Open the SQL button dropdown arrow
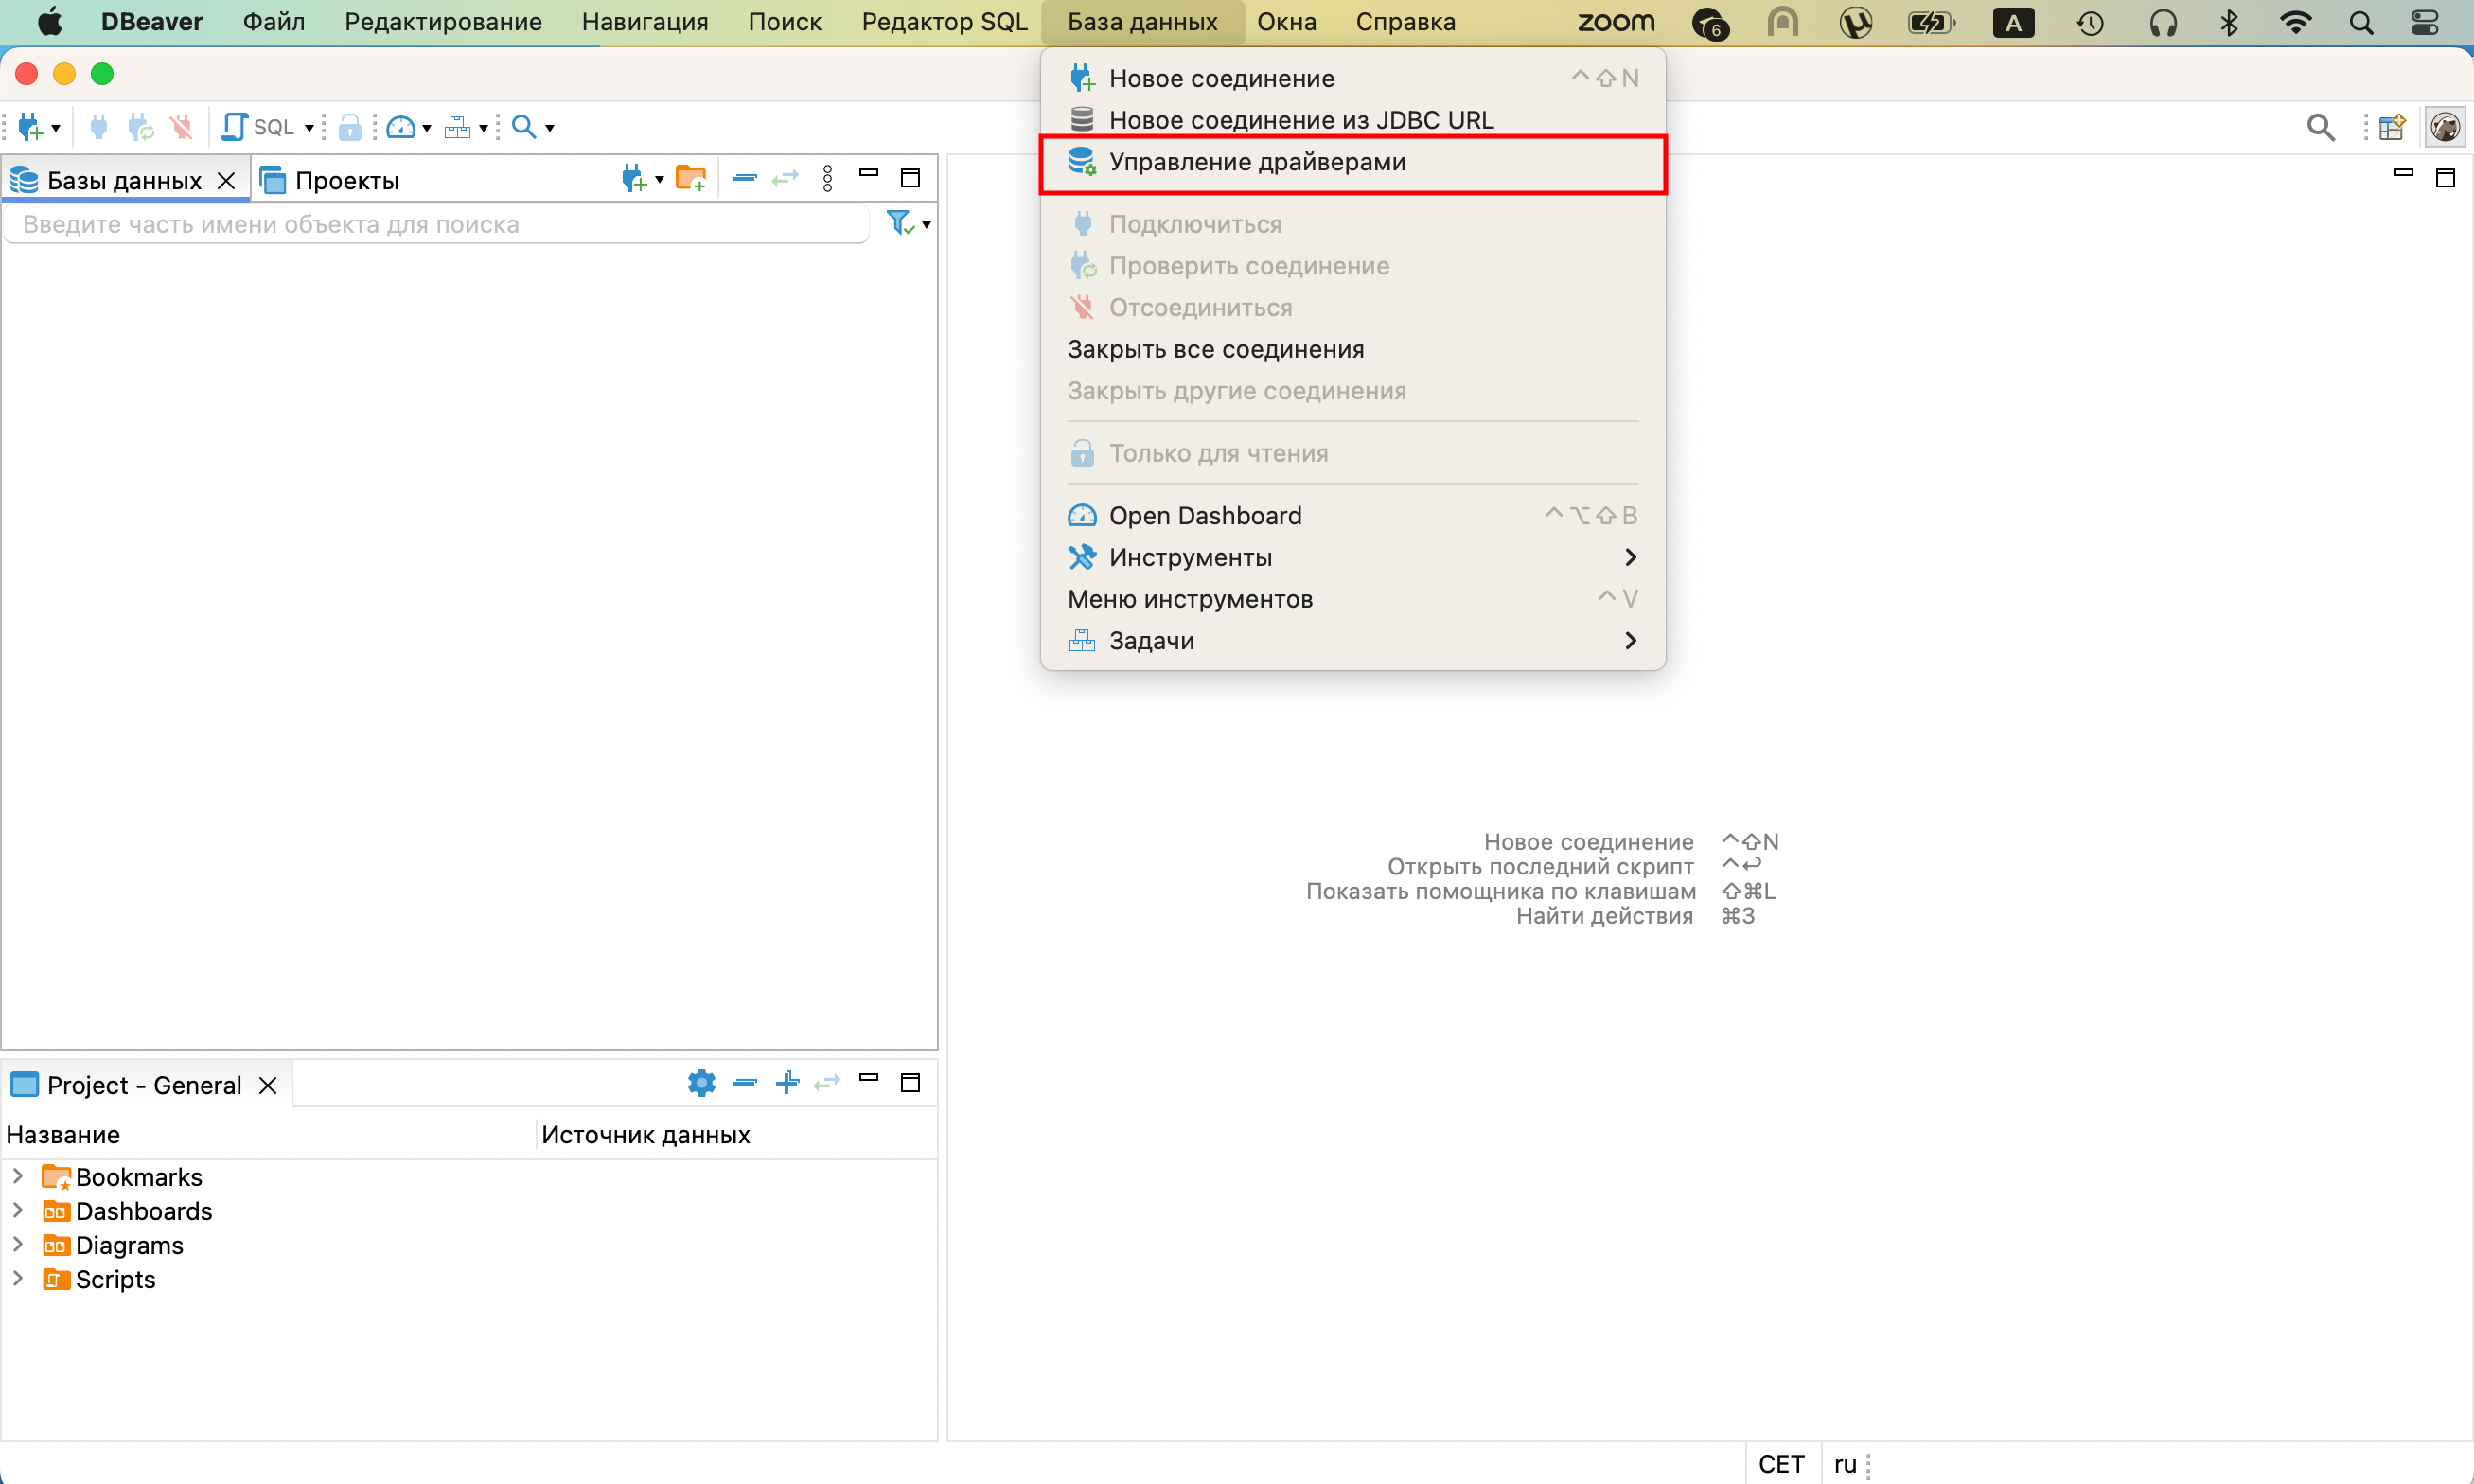 click(309, 128)
